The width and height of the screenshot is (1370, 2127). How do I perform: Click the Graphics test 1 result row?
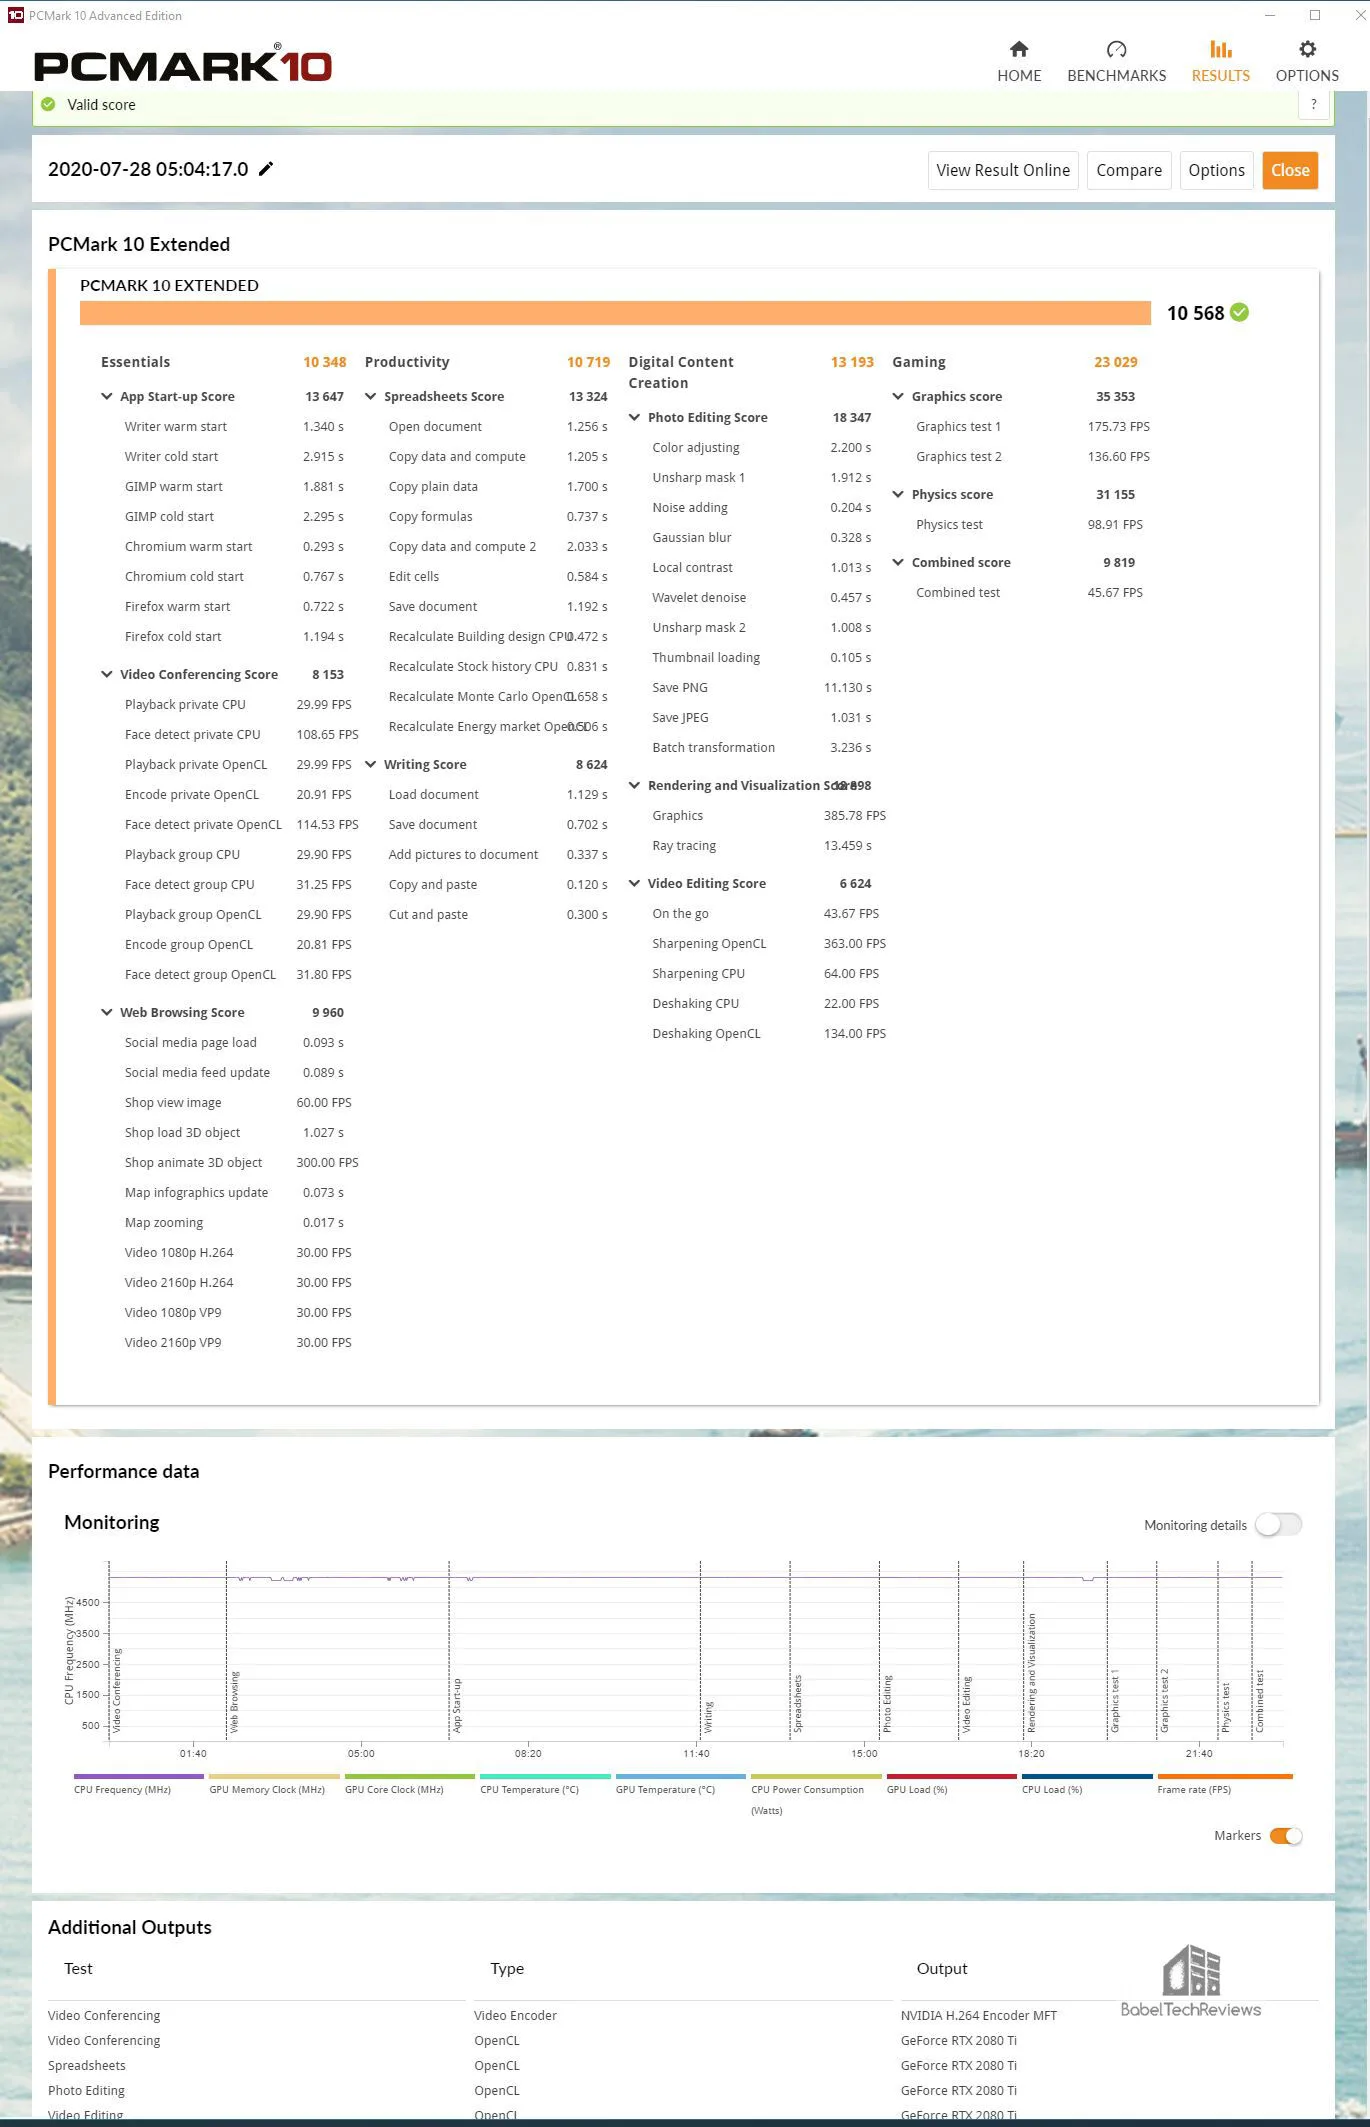1033,427
